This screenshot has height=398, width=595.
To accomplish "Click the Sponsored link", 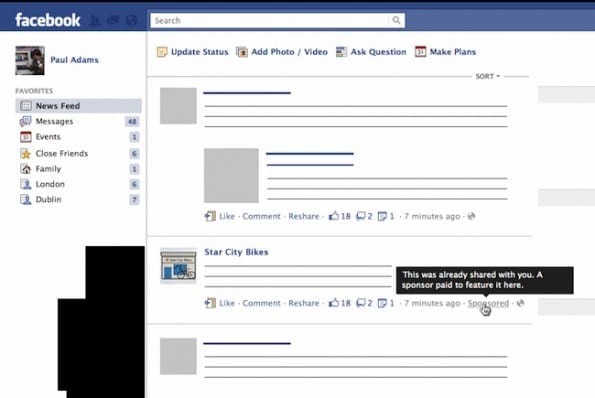I will tap(488, 303).
